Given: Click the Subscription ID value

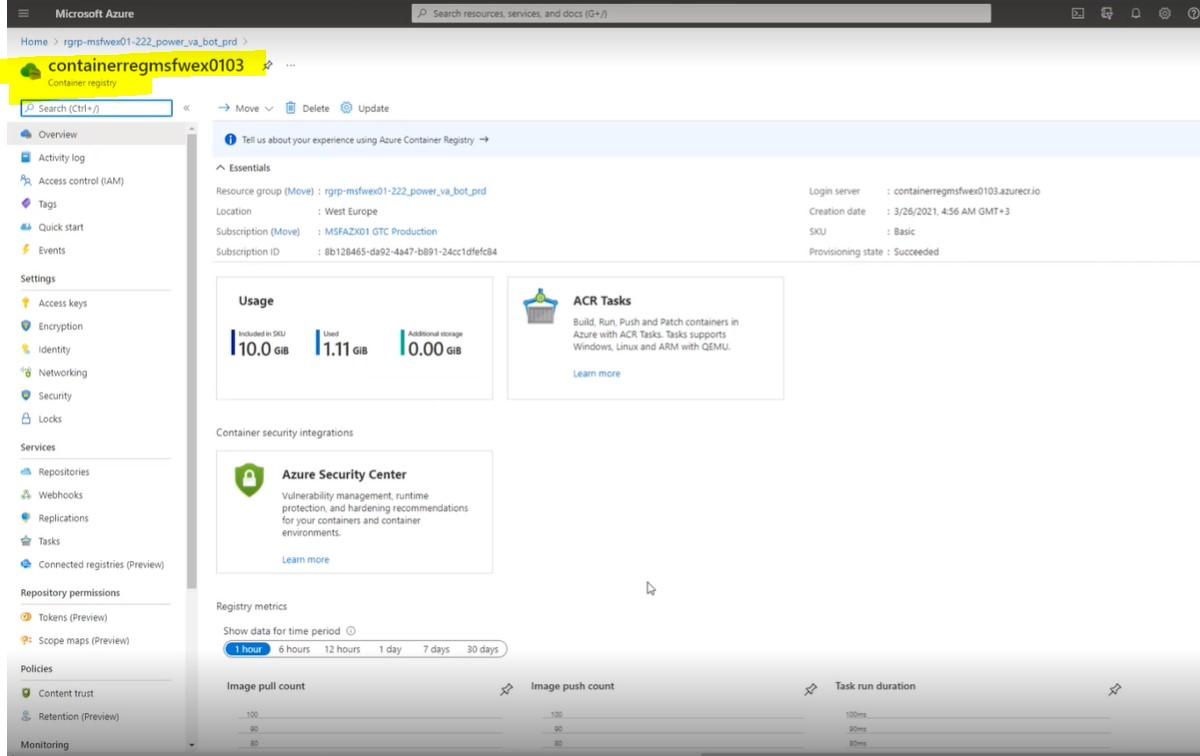Looking at the screenshot, I should tap(411, 252).
